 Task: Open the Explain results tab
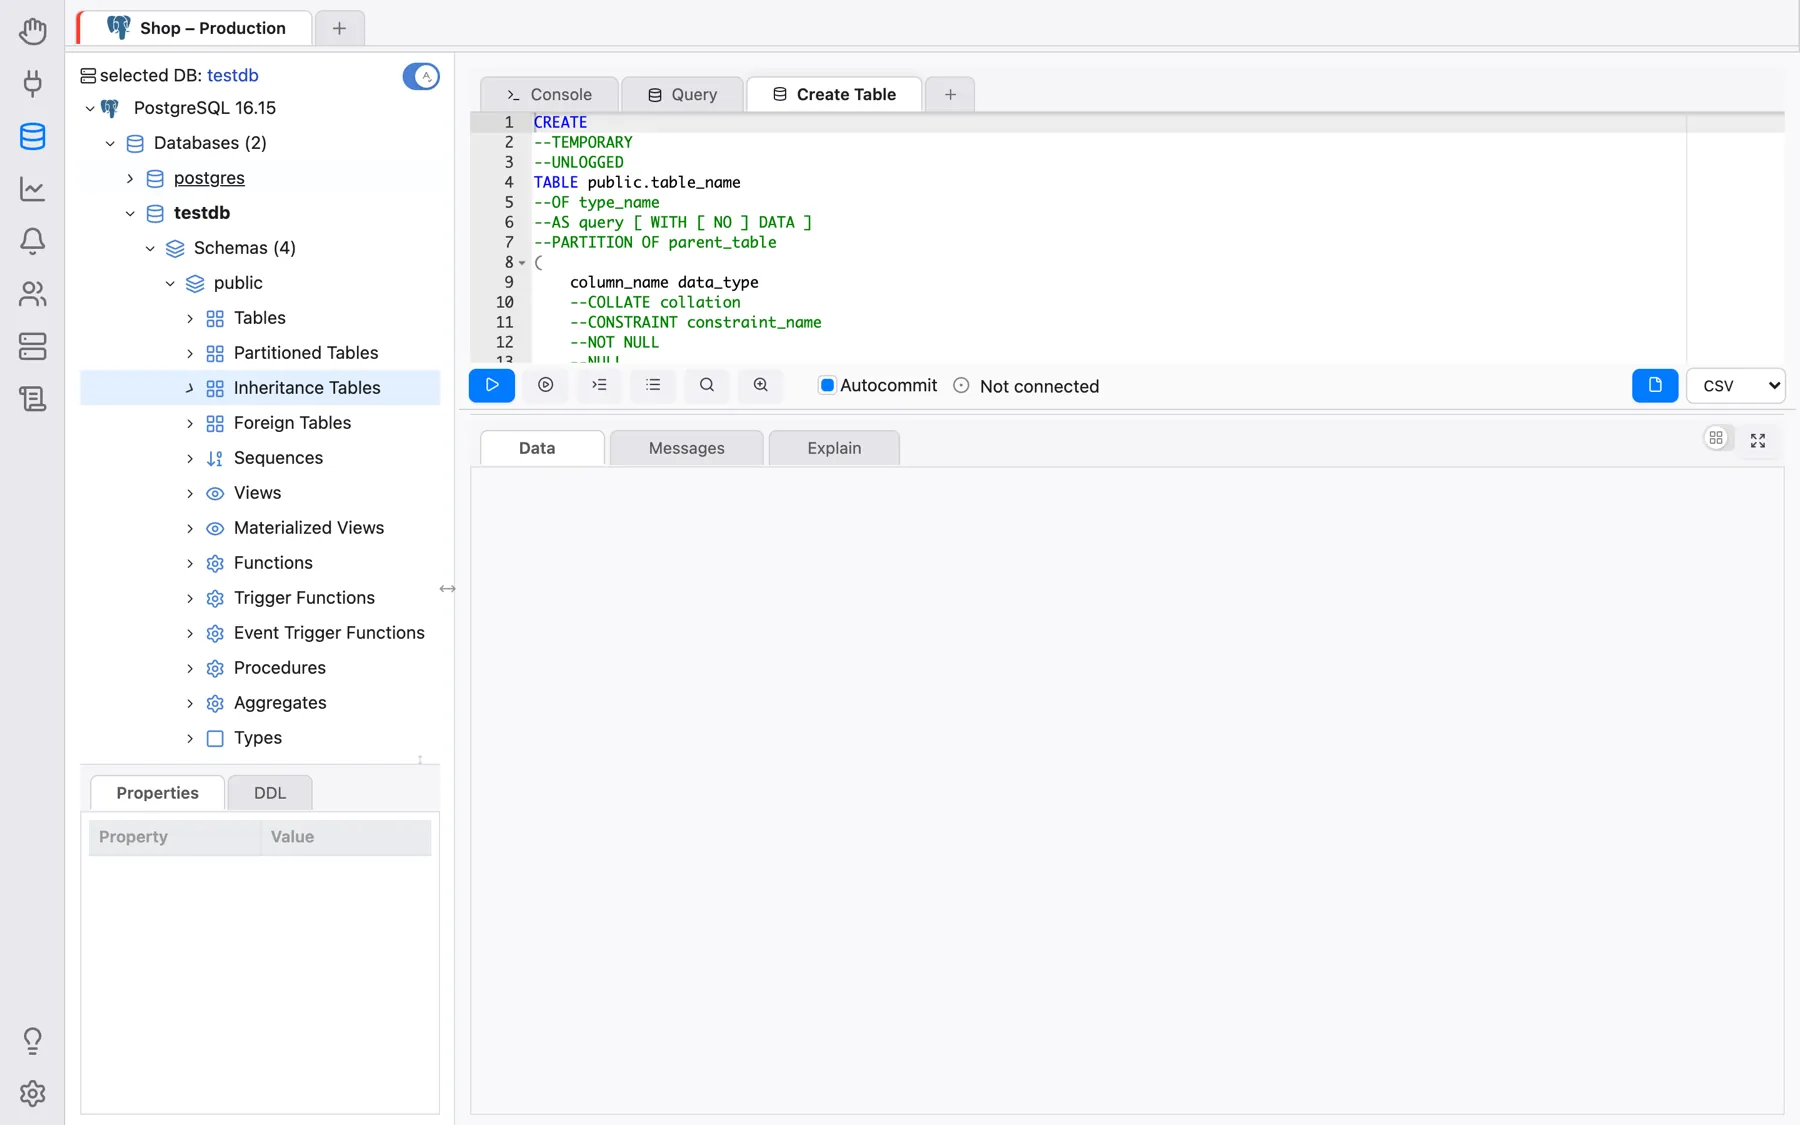coord(834,448)
